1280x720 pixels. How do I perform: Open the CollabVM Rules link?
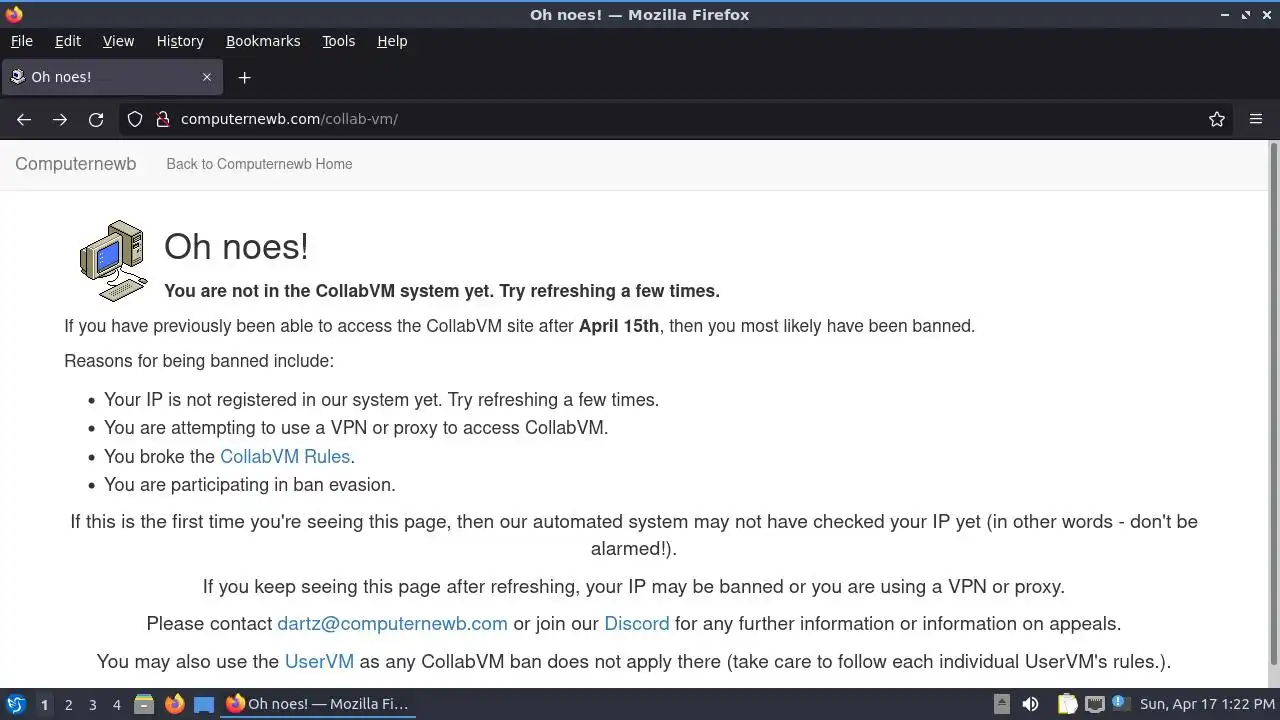coord(285,456)
